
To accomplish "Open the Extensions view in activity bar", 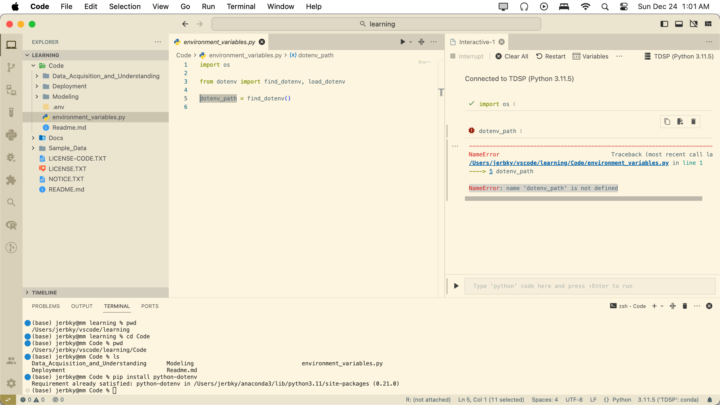I will coord(11,180).
